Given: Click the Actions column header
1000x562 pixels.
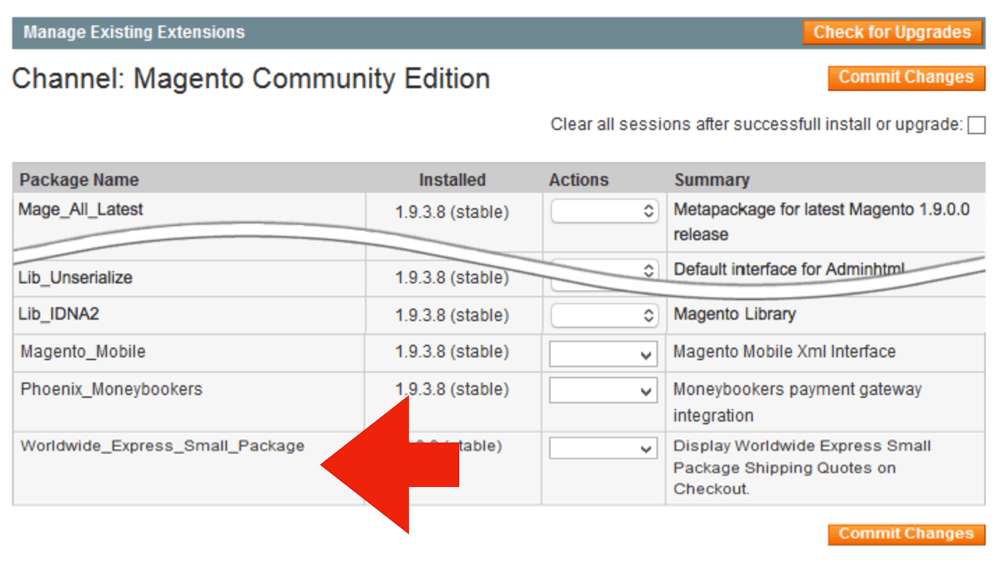Looking at the screenshot, I should point(578,180).
